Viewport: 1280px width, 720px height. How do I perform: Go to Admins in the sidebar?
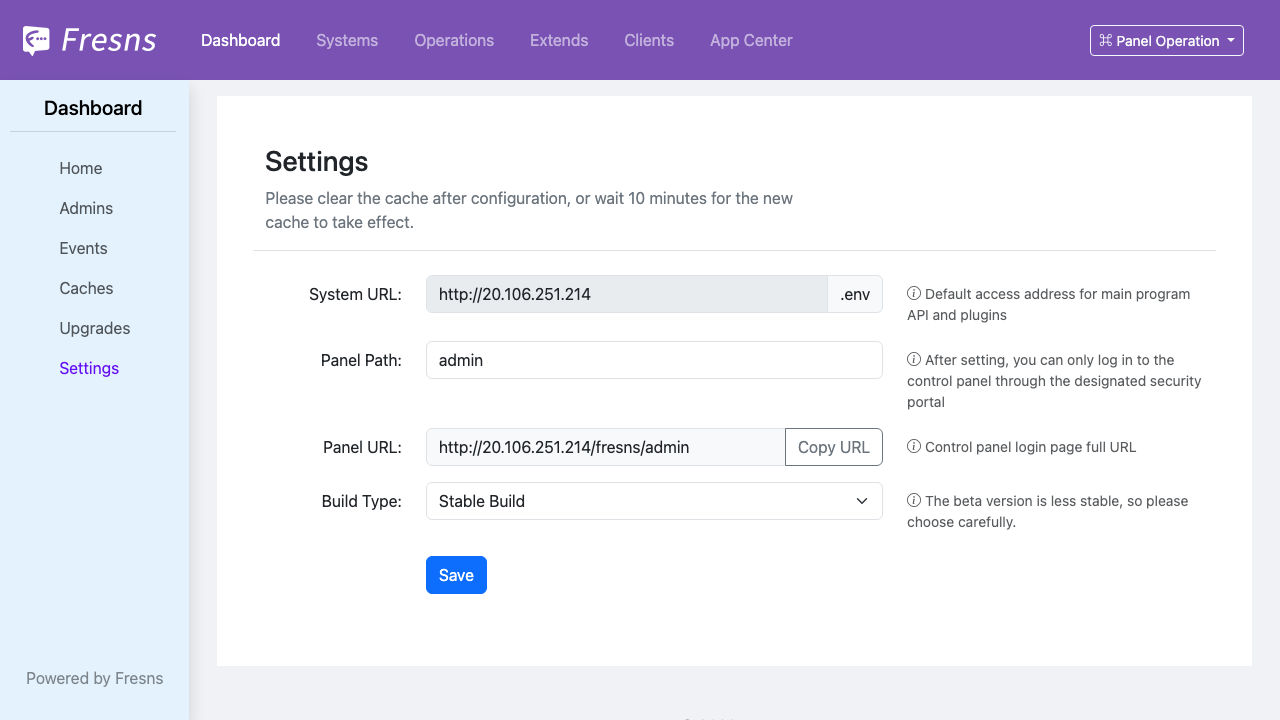click(x=86, y=208)
